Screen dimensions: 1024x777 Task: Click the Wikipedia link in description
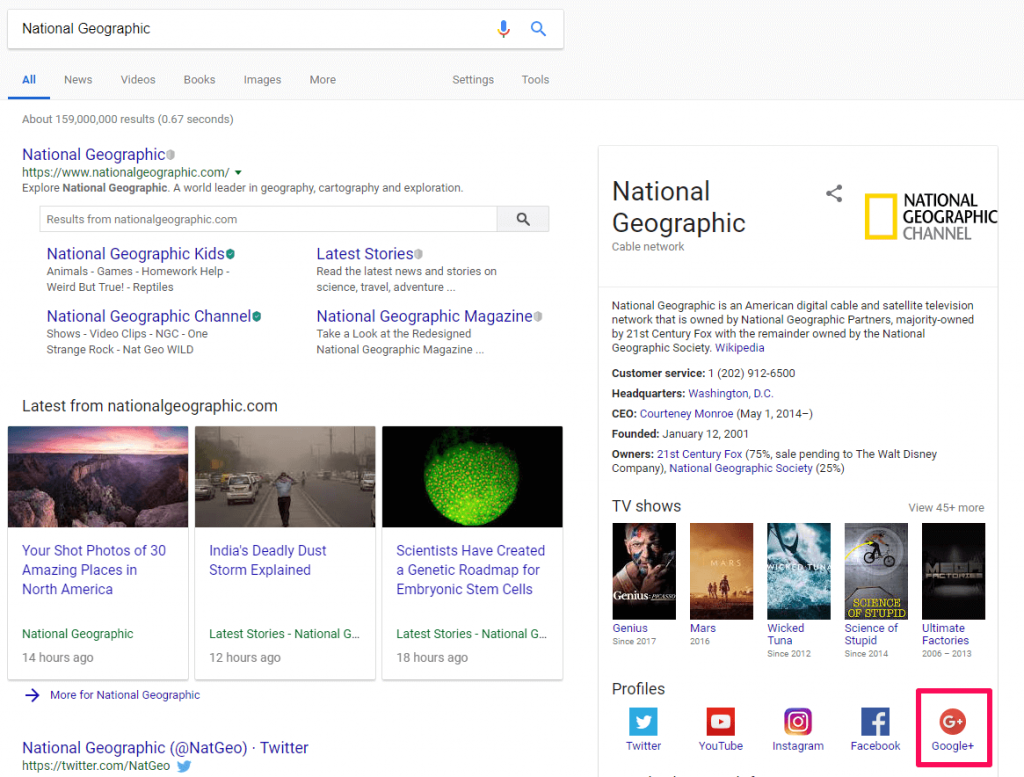tap(739, 348)
